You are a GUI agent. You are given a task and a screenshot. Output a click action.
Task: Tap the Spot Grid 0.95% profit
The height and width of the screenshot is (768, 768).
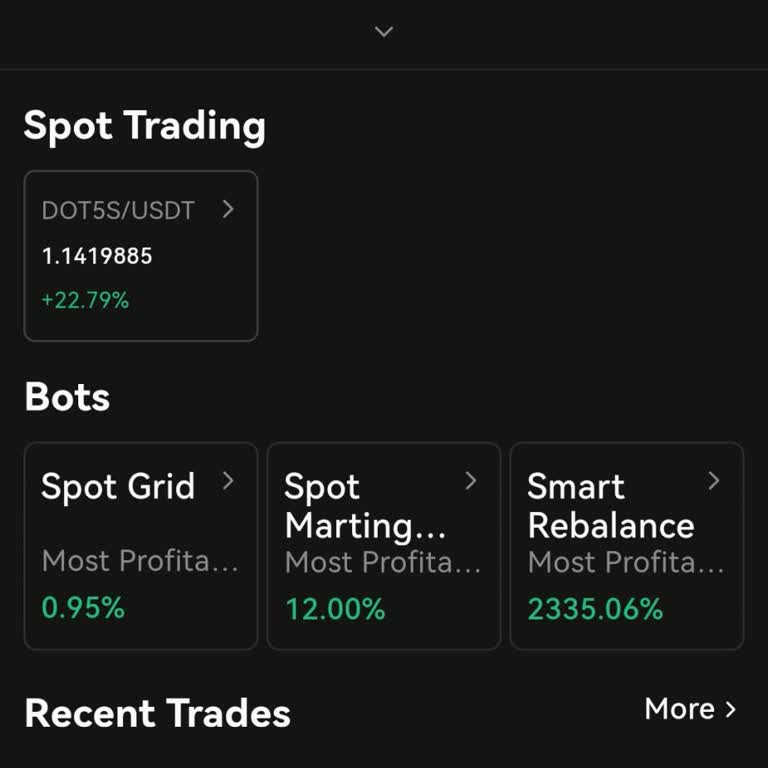point(83,607)
